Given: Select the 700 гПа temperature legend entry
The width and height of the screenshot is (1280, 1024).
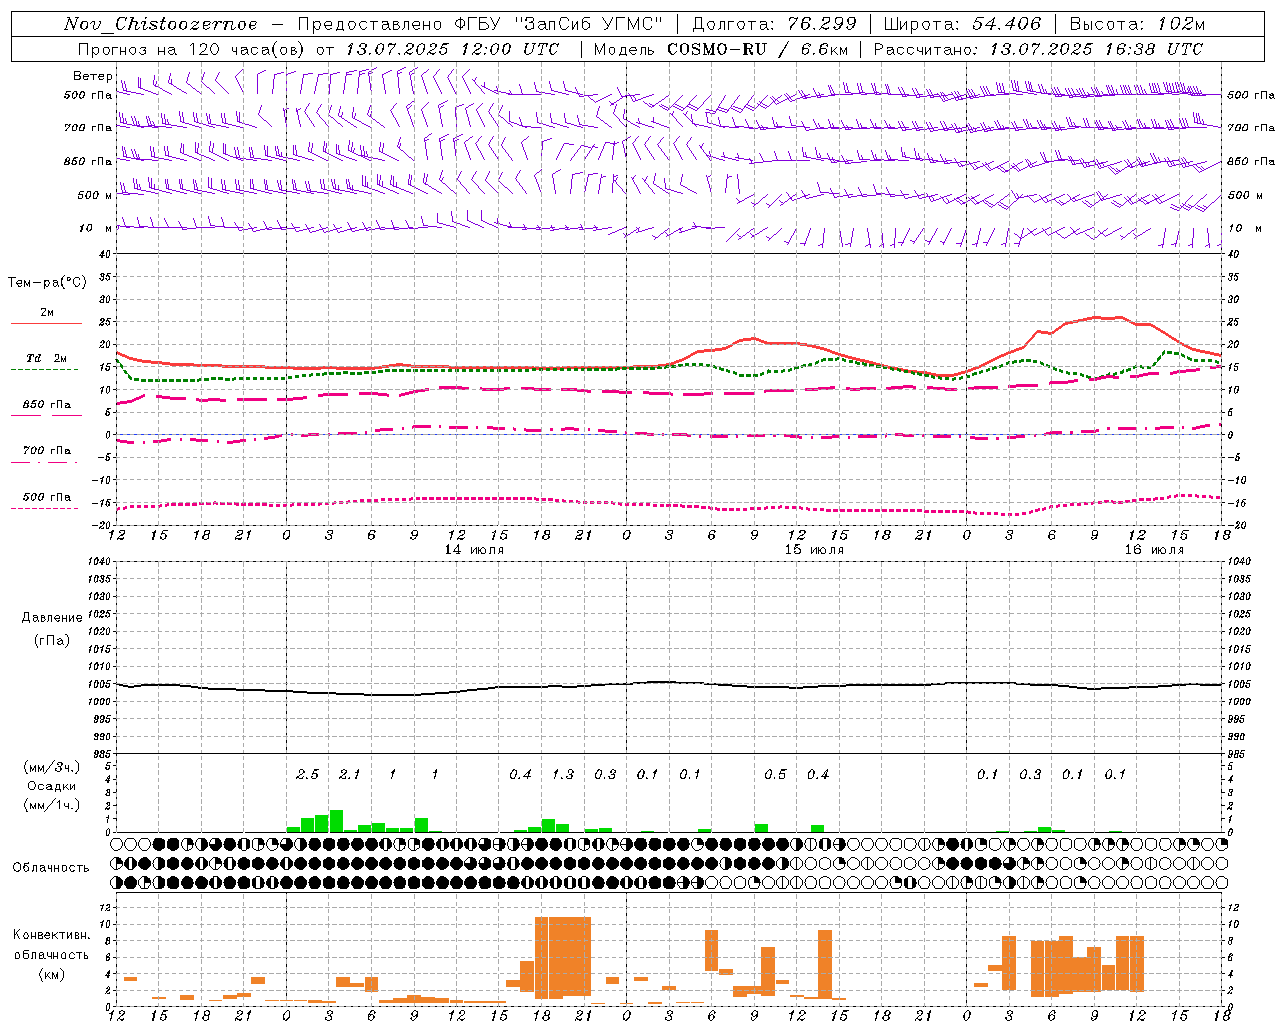Looking at the screenshot, I should click(47, 450).
